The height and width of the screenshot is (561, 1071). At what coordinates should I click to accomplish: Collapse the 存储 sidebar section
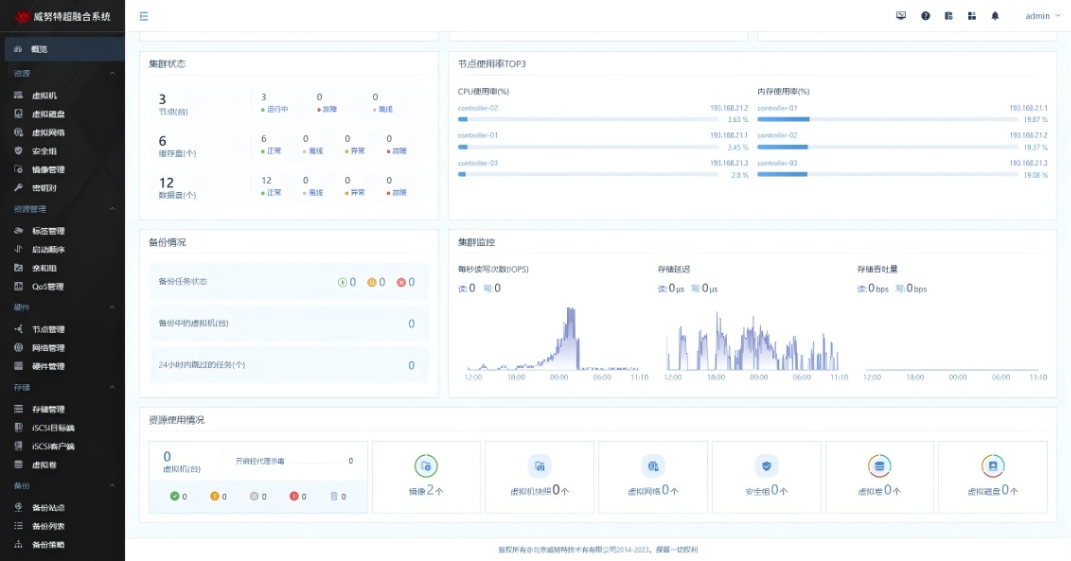112,387
